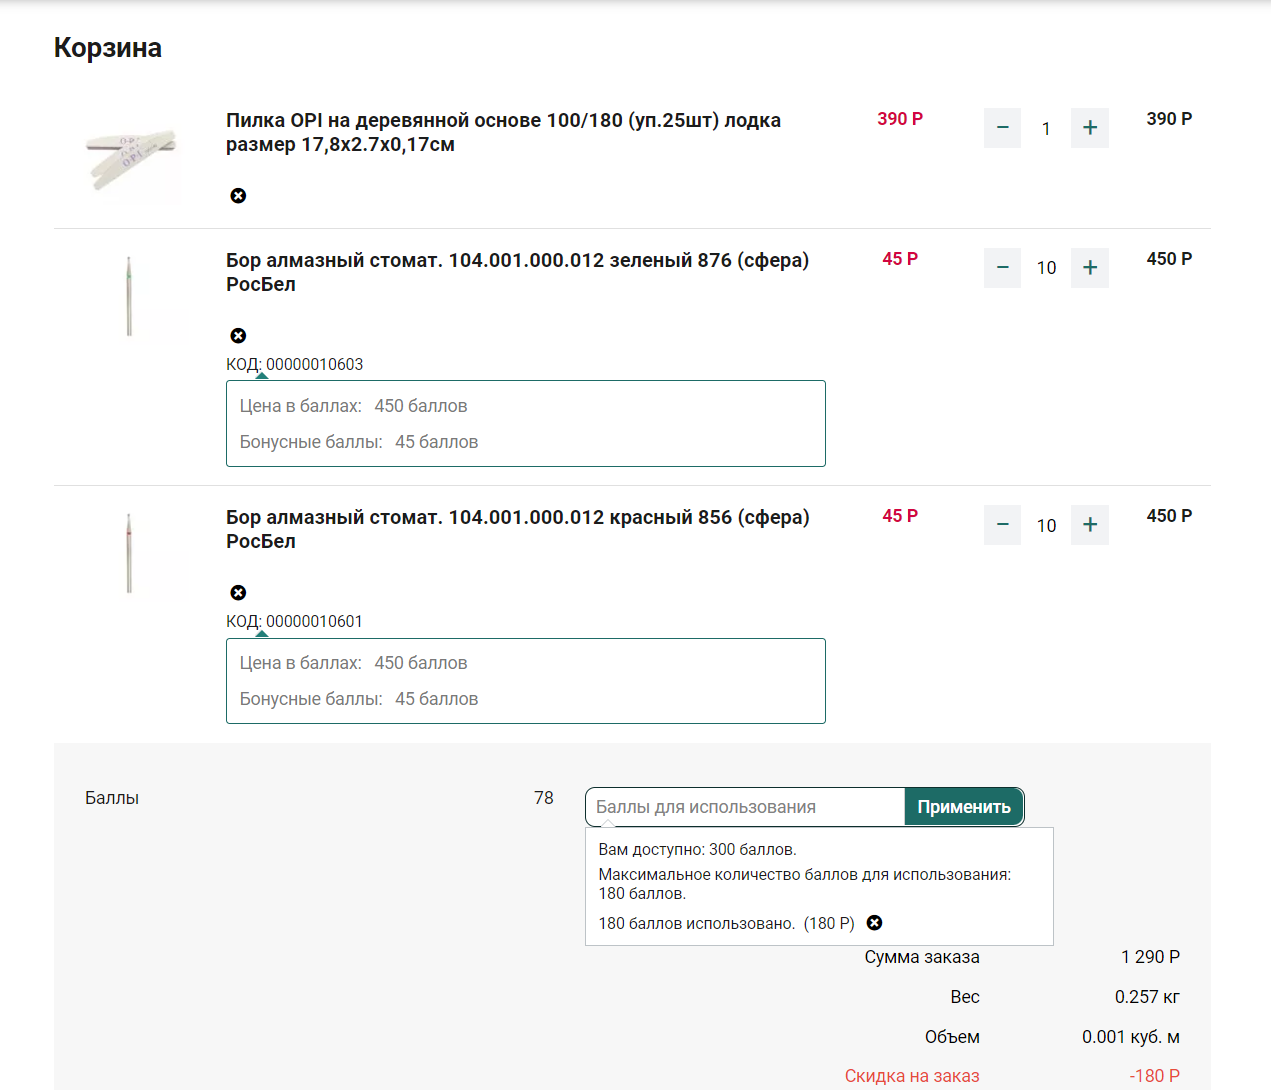Remove the OPI nail file from cart
The width and height of the screenshot is (1271, 1090).
pyautogui.click(x=238, y=196)
